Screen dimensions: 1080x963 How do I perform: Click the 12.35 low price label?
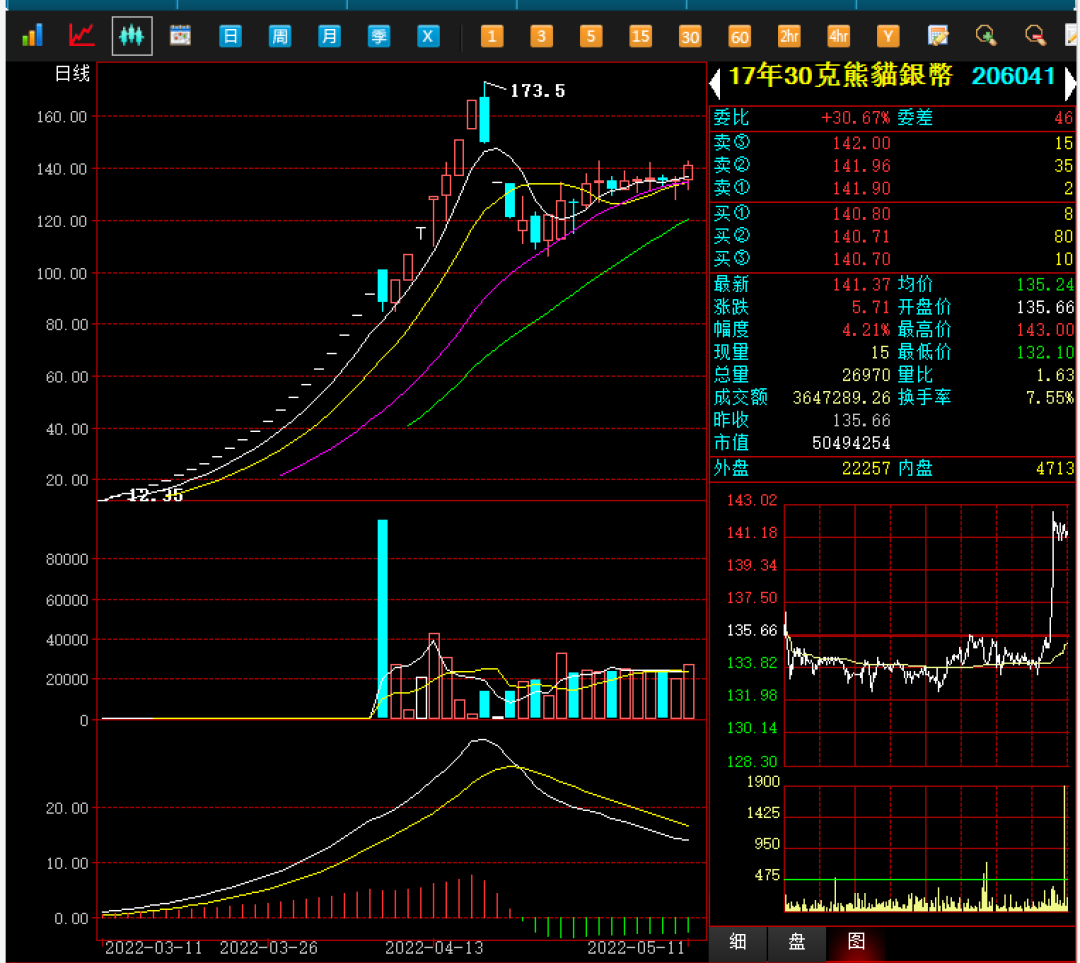[156, 495]
